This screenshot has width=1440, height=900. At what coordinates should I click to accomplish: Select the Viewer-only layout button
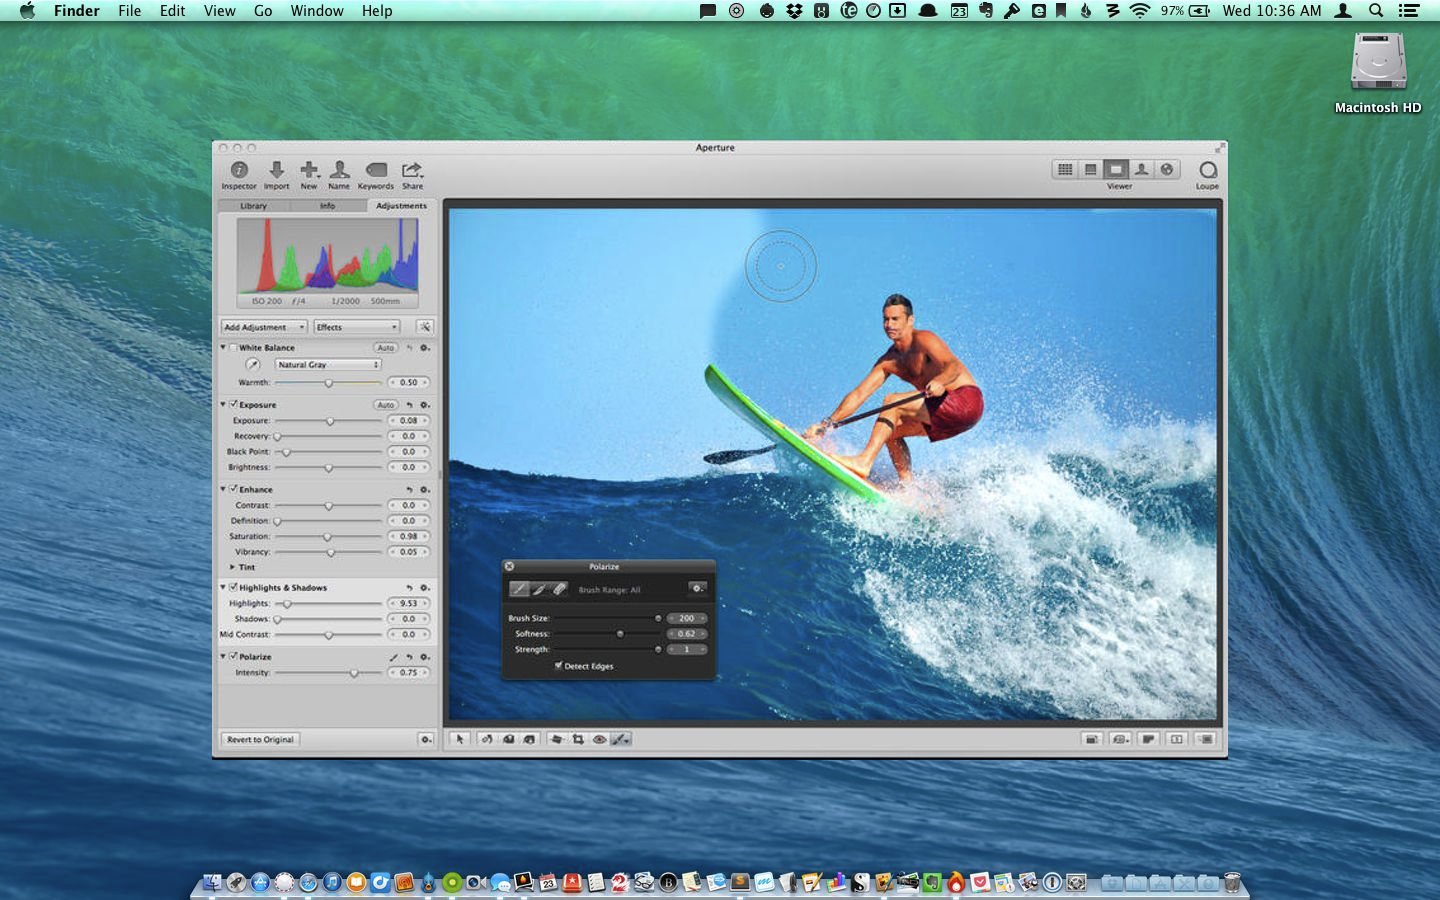[x=1116, y=170]
